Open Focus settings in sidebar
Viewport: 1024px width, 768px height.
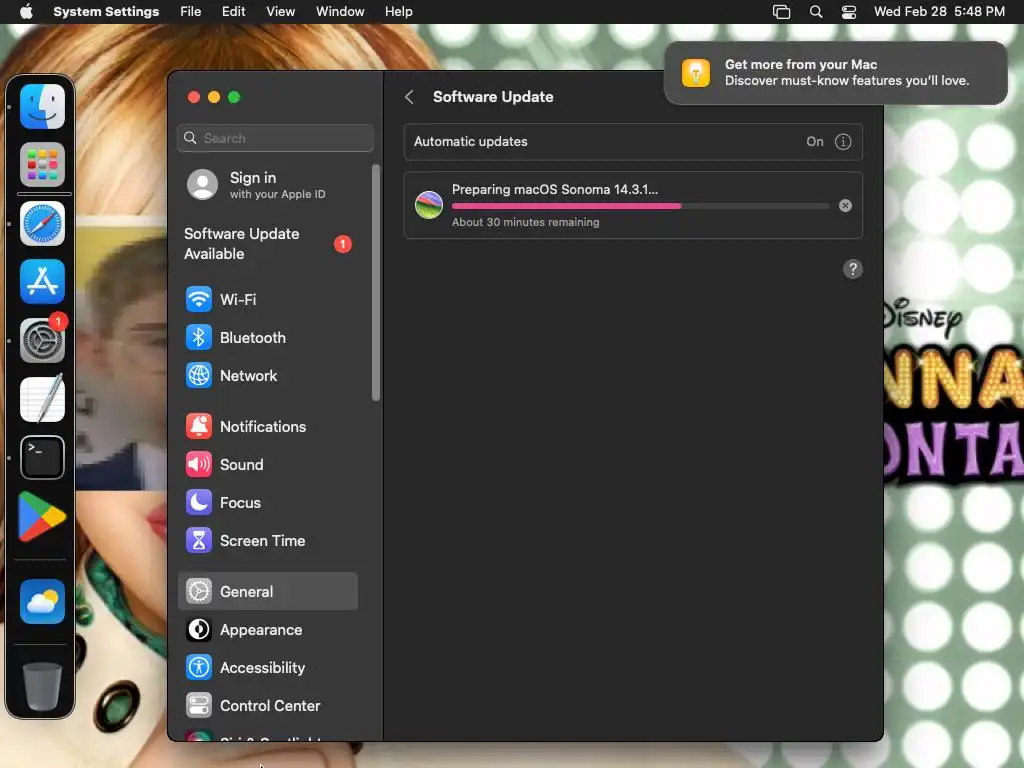click(x=268, y=503)
